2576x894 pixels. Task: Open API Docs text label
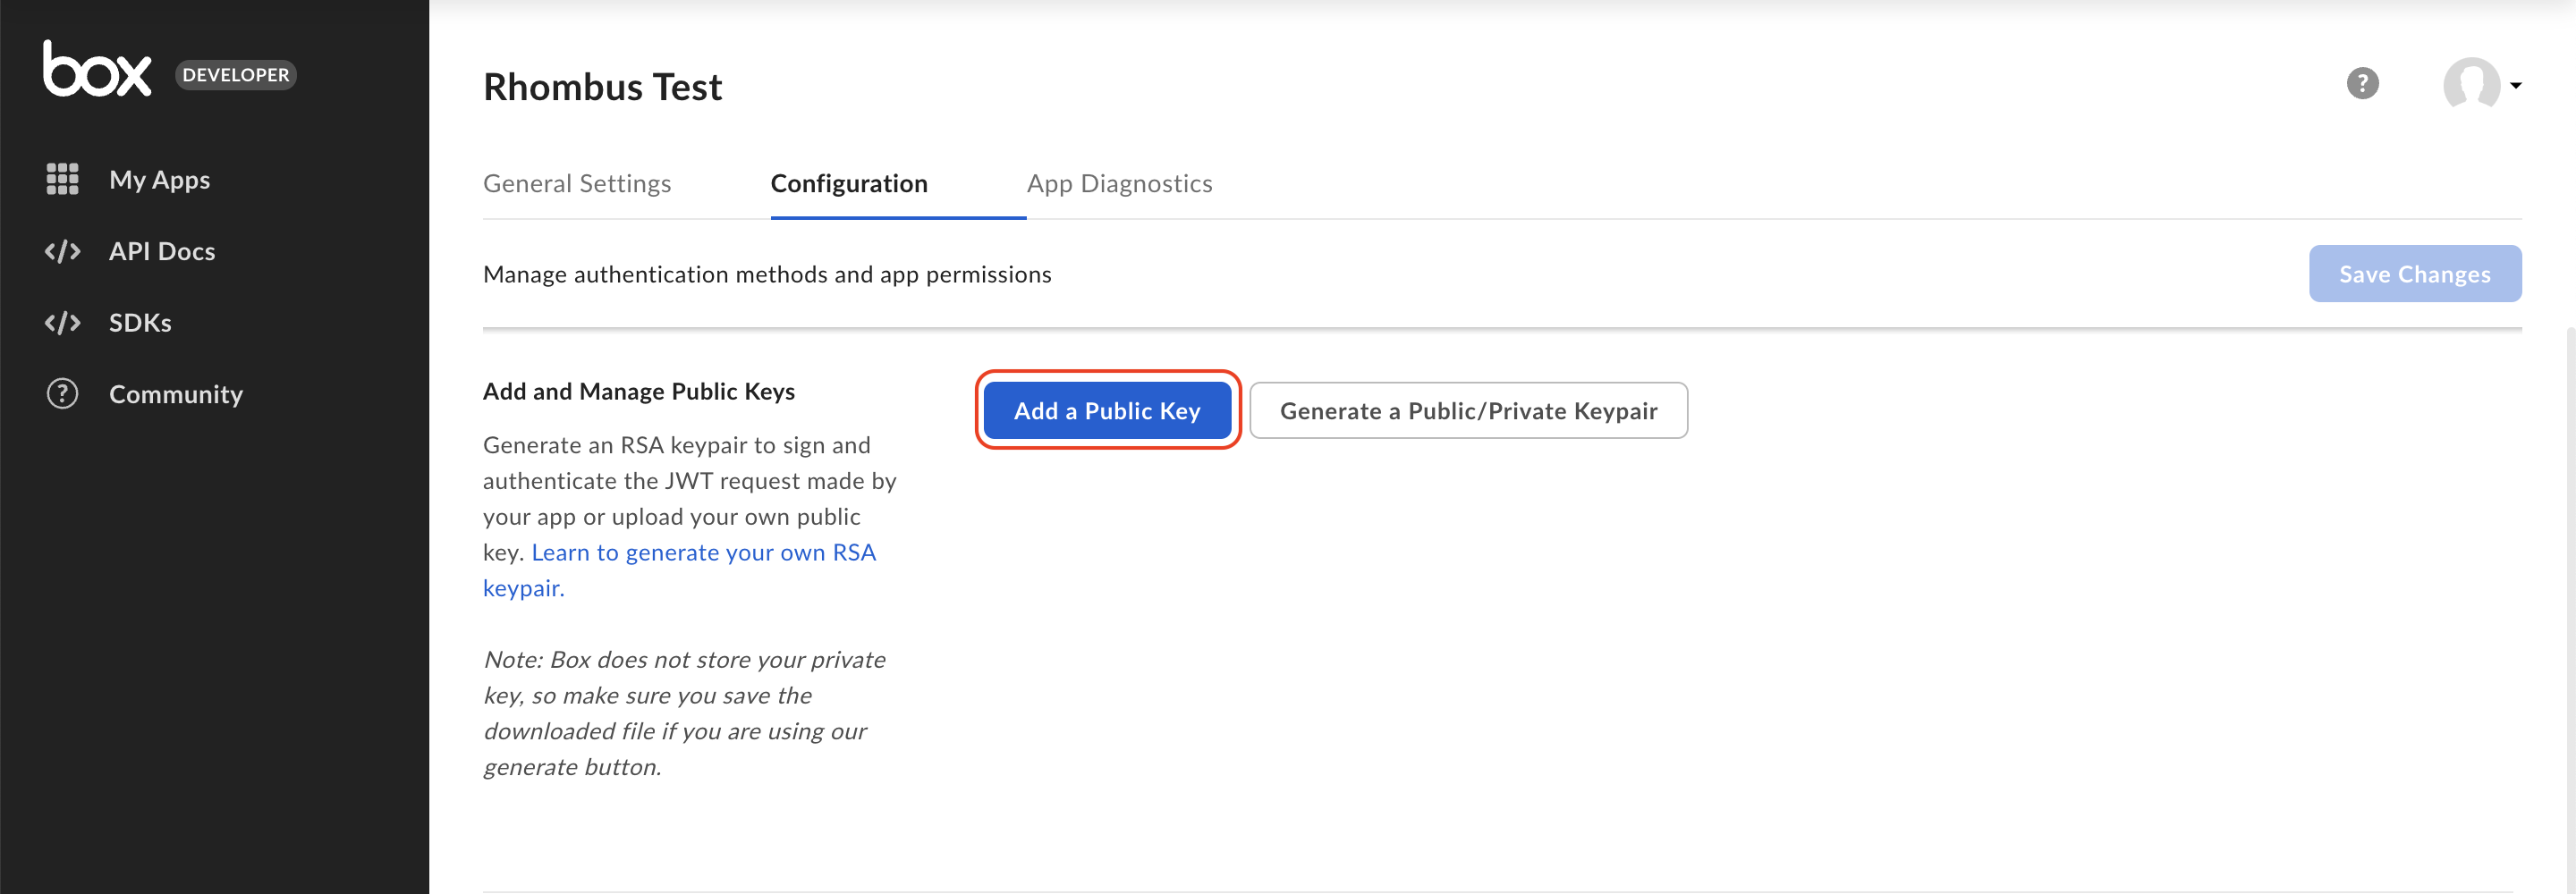coord(162,252)
